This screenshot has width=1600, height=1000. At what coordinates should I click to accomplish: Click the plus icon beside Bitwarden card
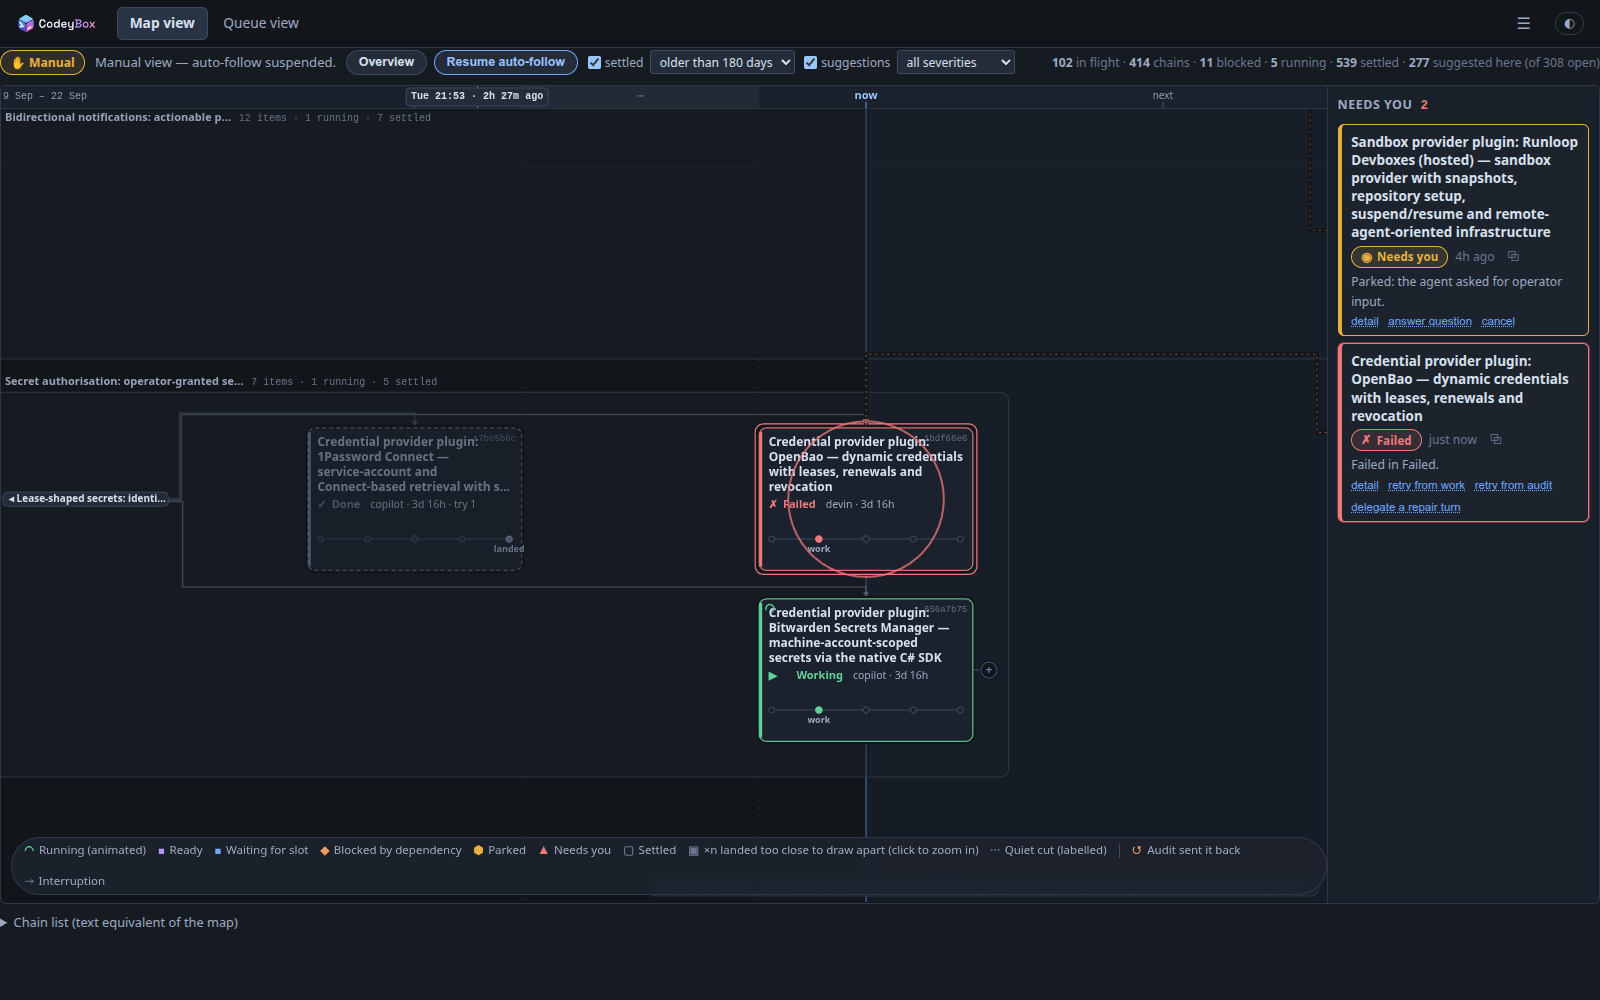[988, 670]
